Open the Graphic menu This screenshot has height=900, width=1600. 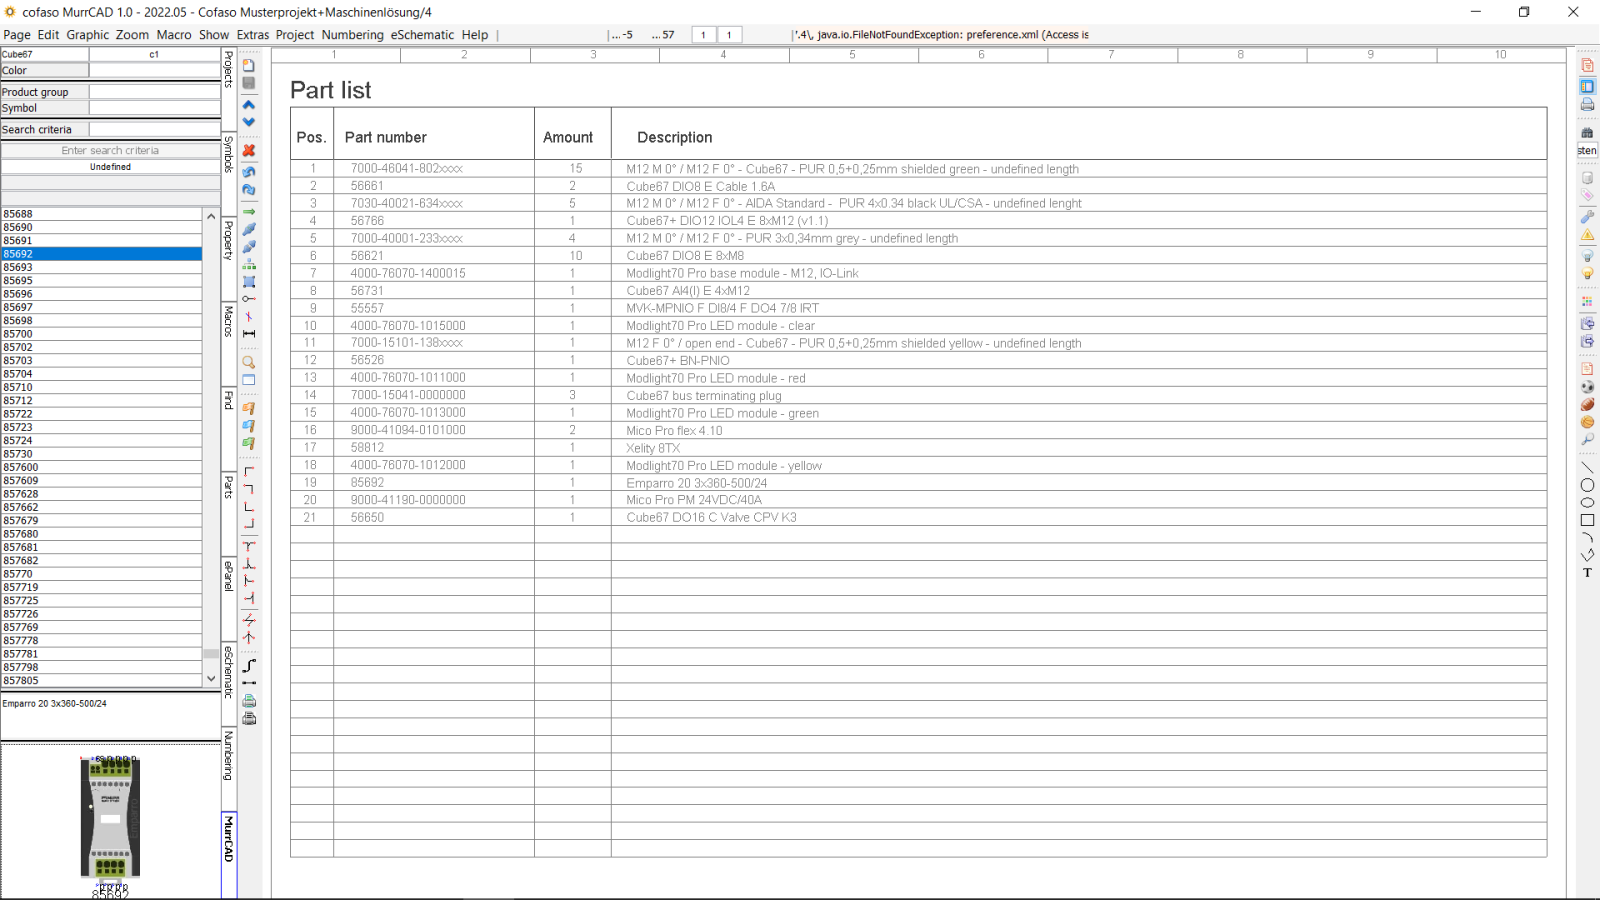coord(88,35)
